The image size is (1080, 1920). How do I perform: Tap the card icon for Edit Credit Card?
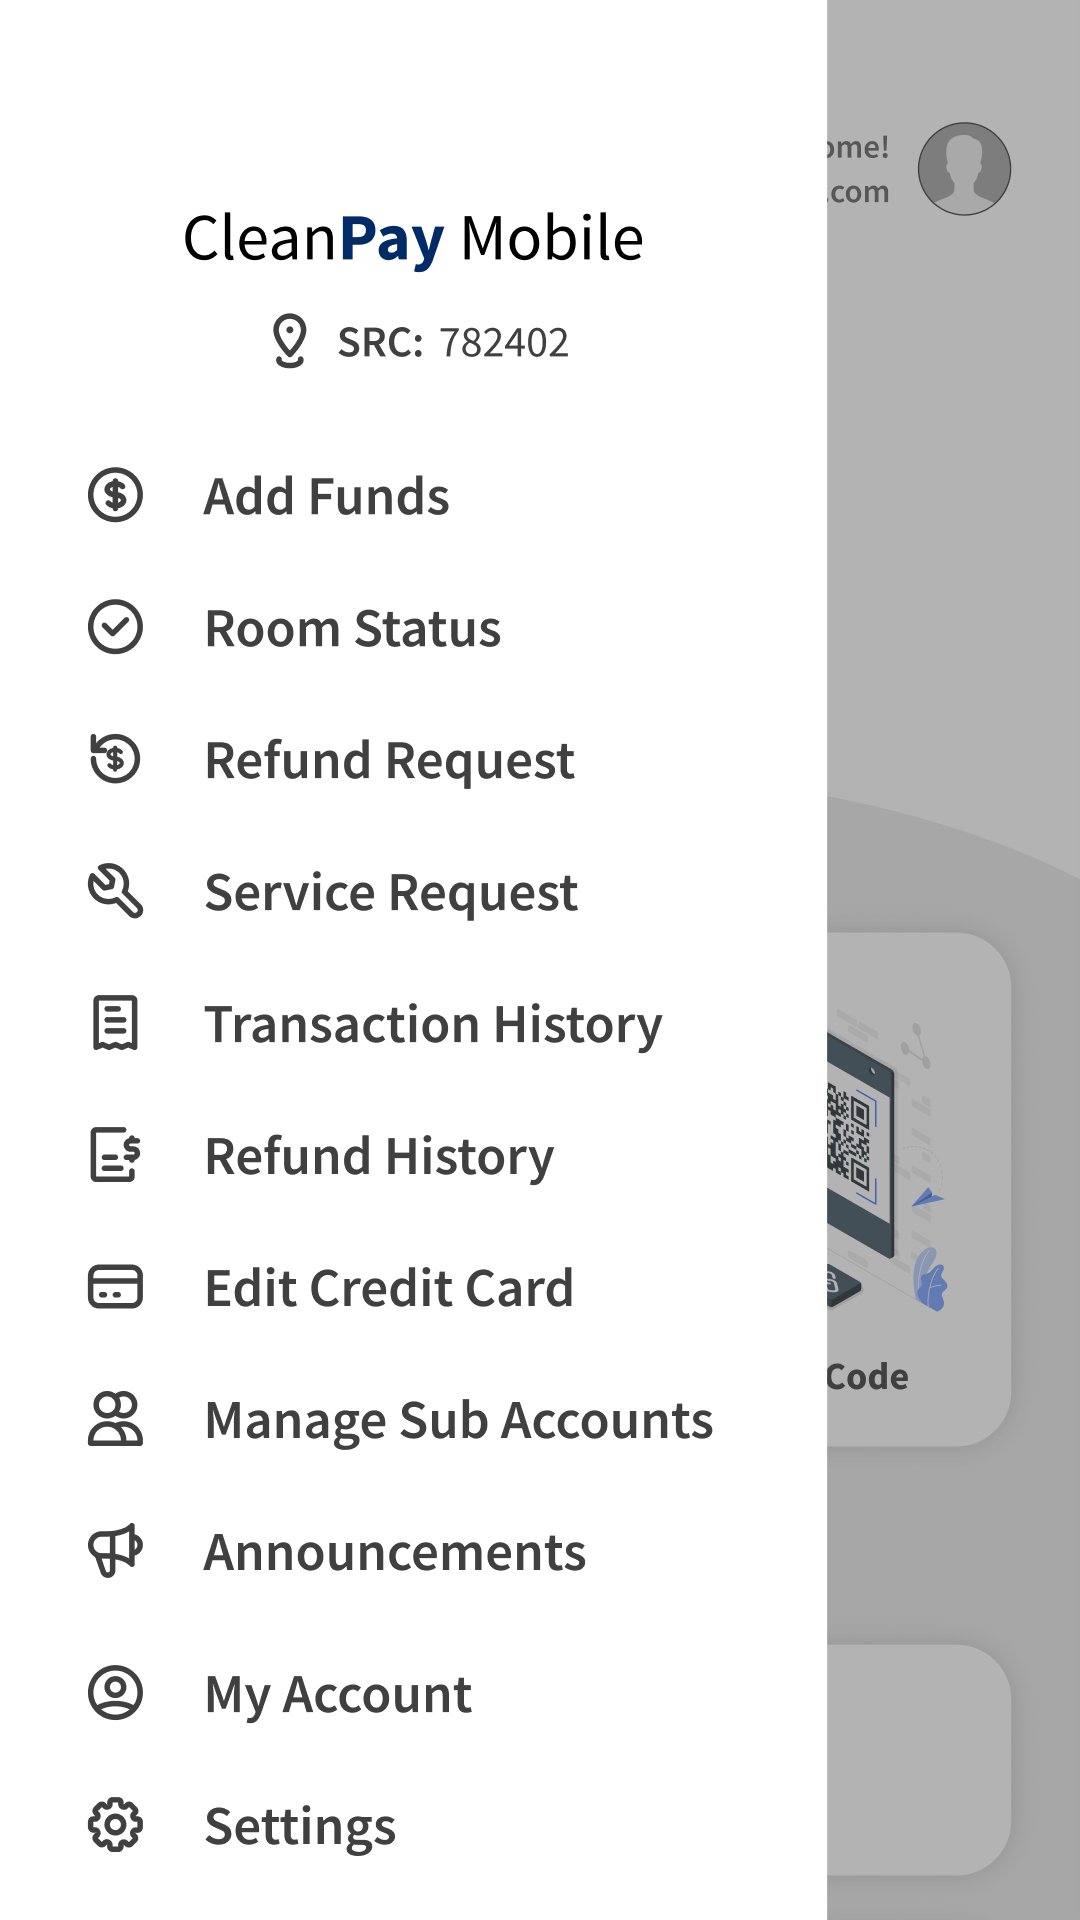(115, 1287)
